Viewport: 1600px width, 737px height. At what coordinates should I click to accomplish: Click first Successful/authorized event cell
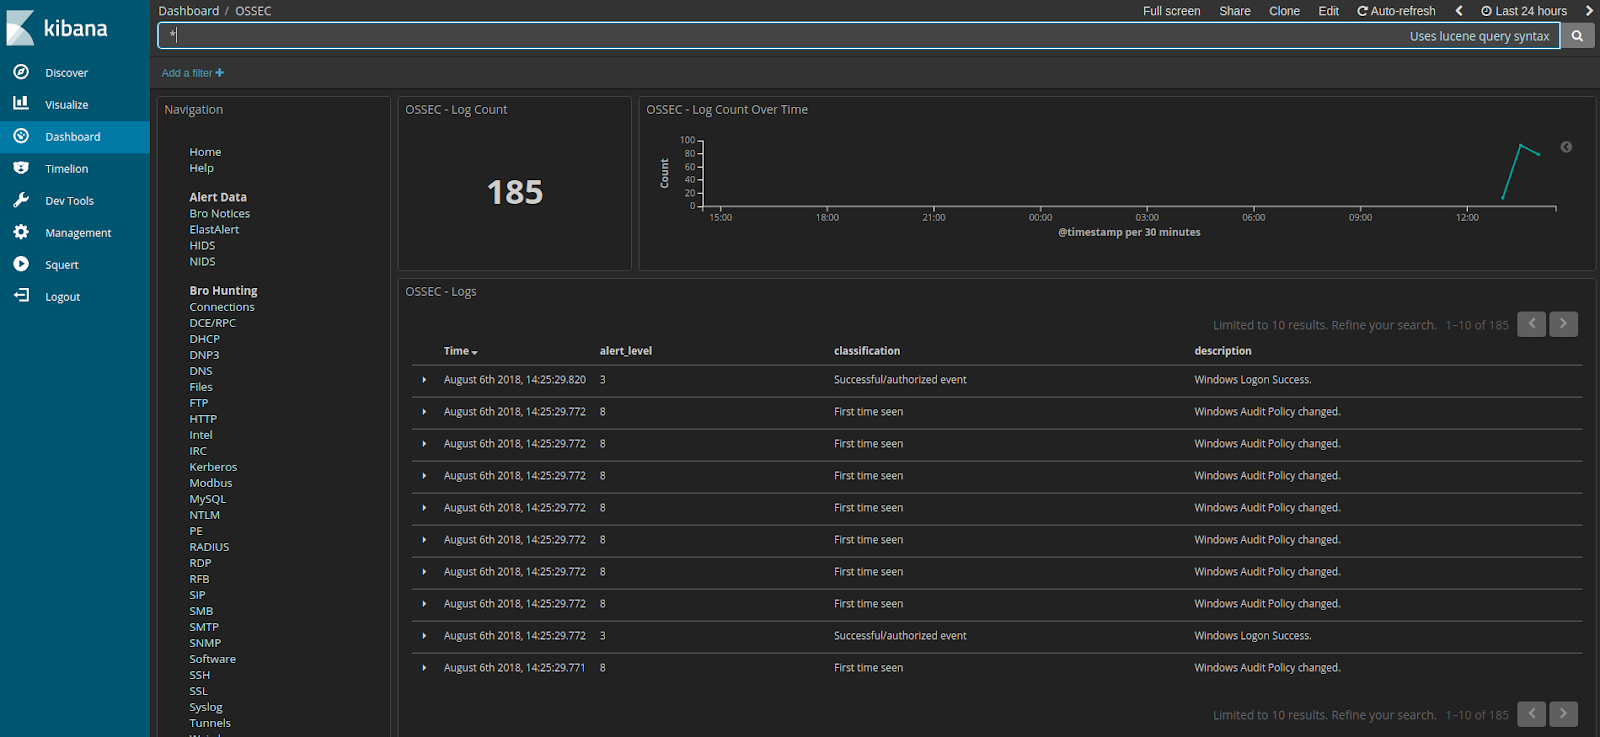pyautogui.click(x=900, y=380)
